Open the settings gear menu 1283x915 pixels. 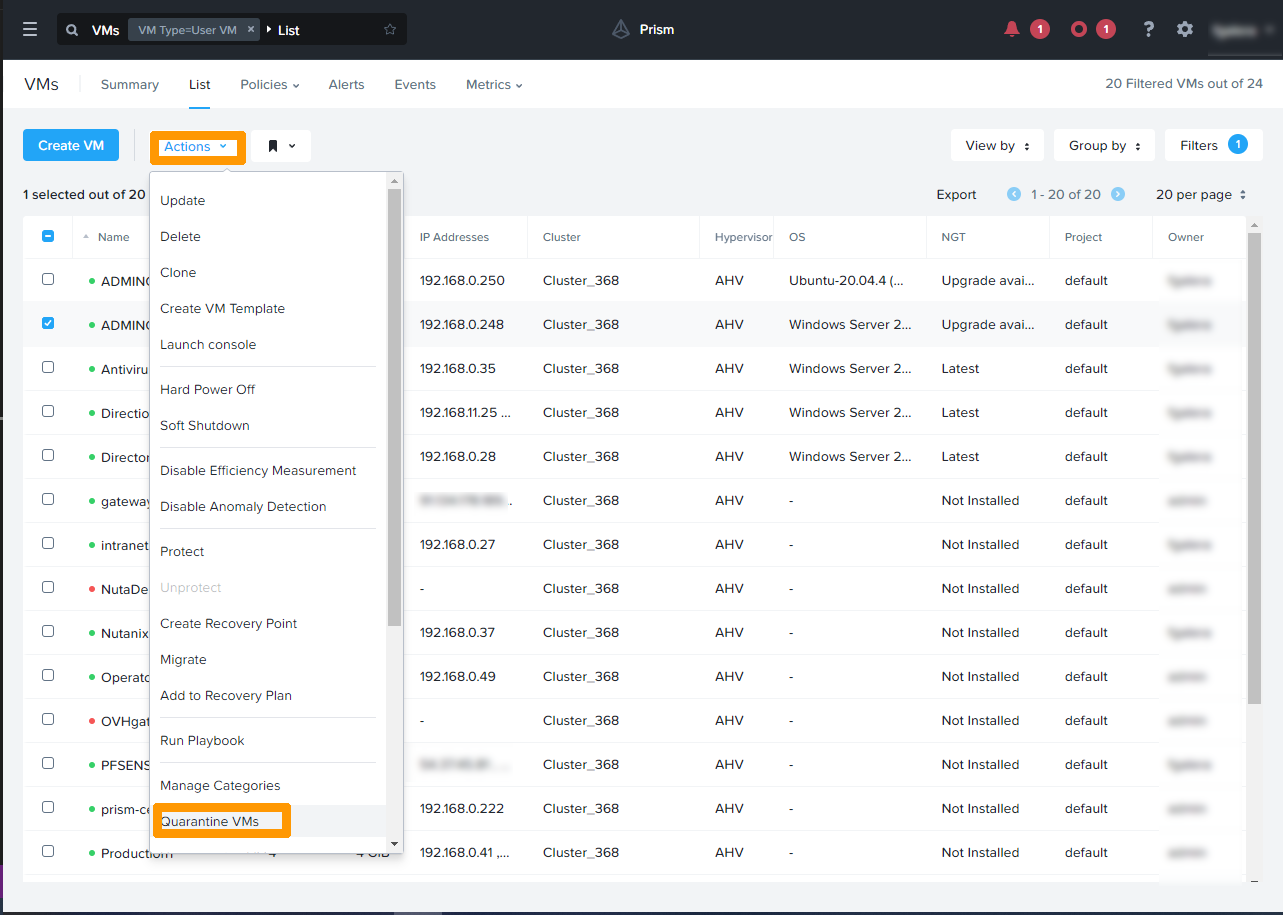pos(1185,29)
